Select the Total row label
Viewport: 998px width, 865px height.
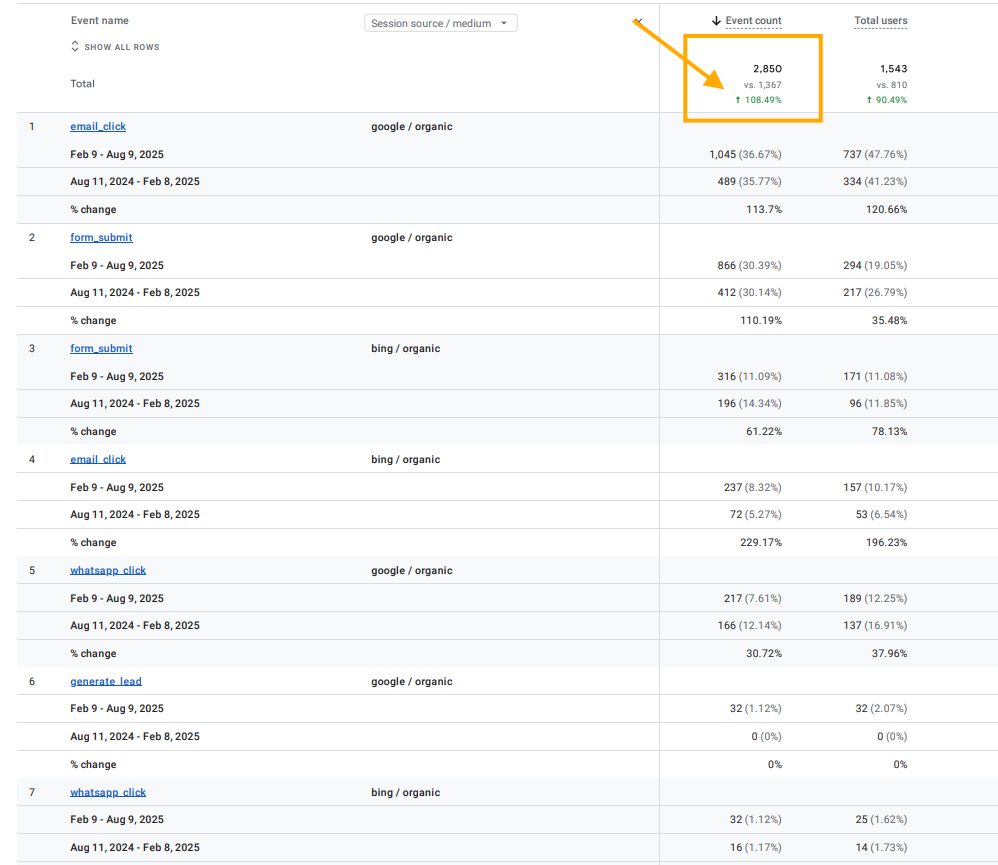pos(83,83)
